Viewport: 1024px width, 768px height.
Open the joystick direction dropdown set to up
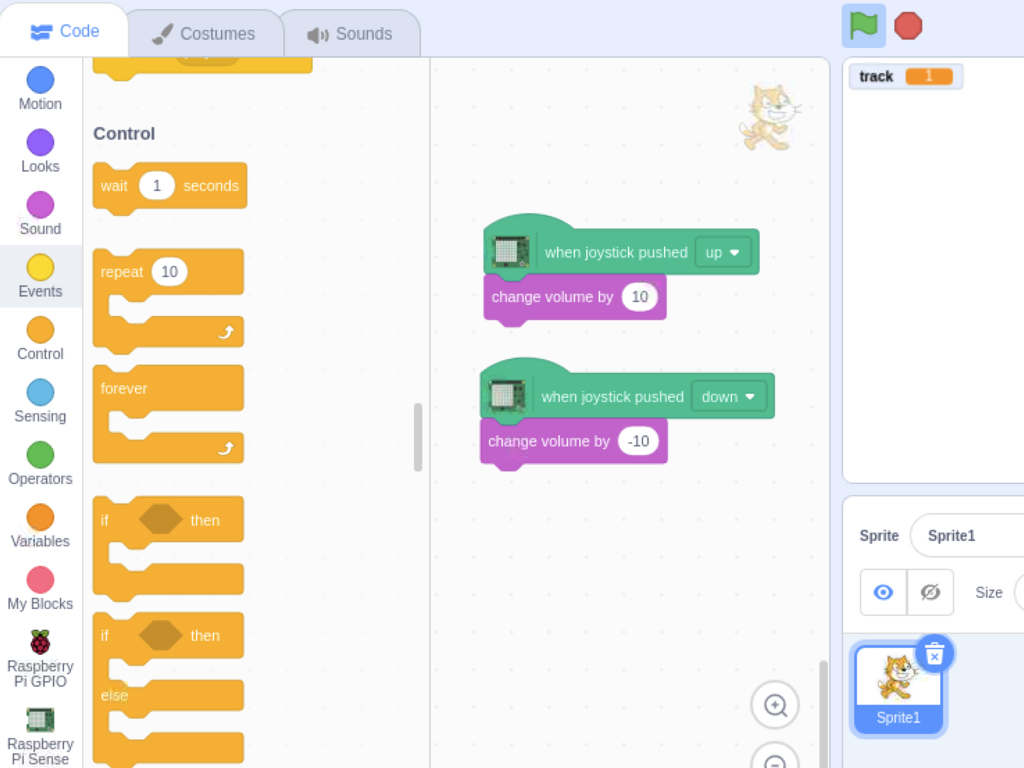point(722,252)
